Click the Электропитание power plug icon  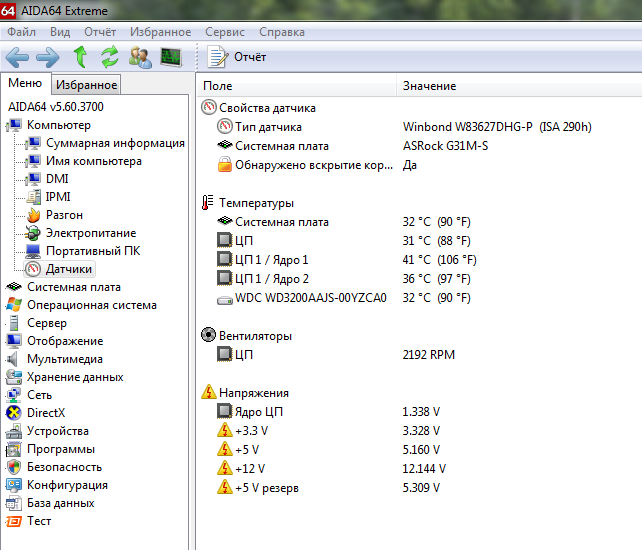coord(33,233)
